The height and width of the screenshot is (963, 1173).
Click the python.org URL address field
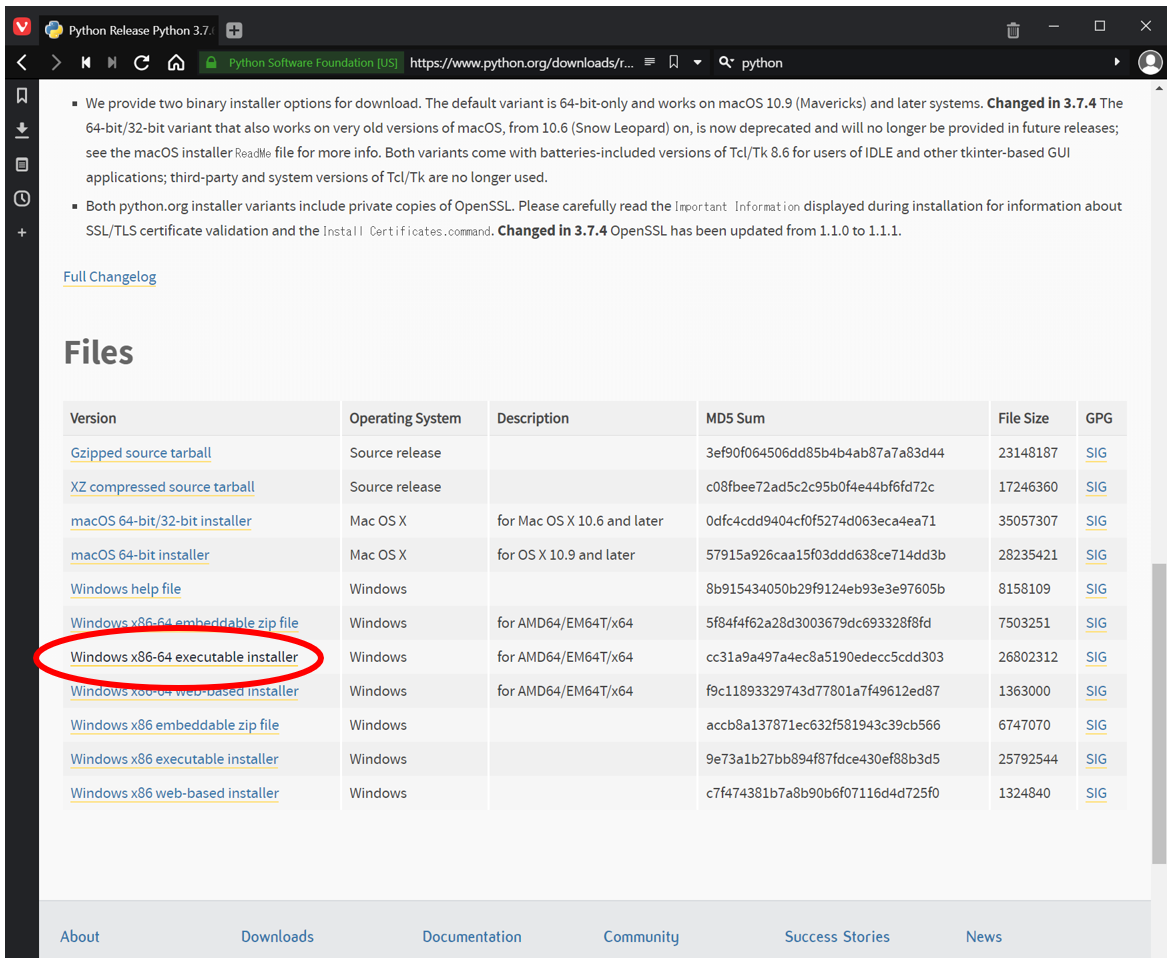click(x=521, y=63)
